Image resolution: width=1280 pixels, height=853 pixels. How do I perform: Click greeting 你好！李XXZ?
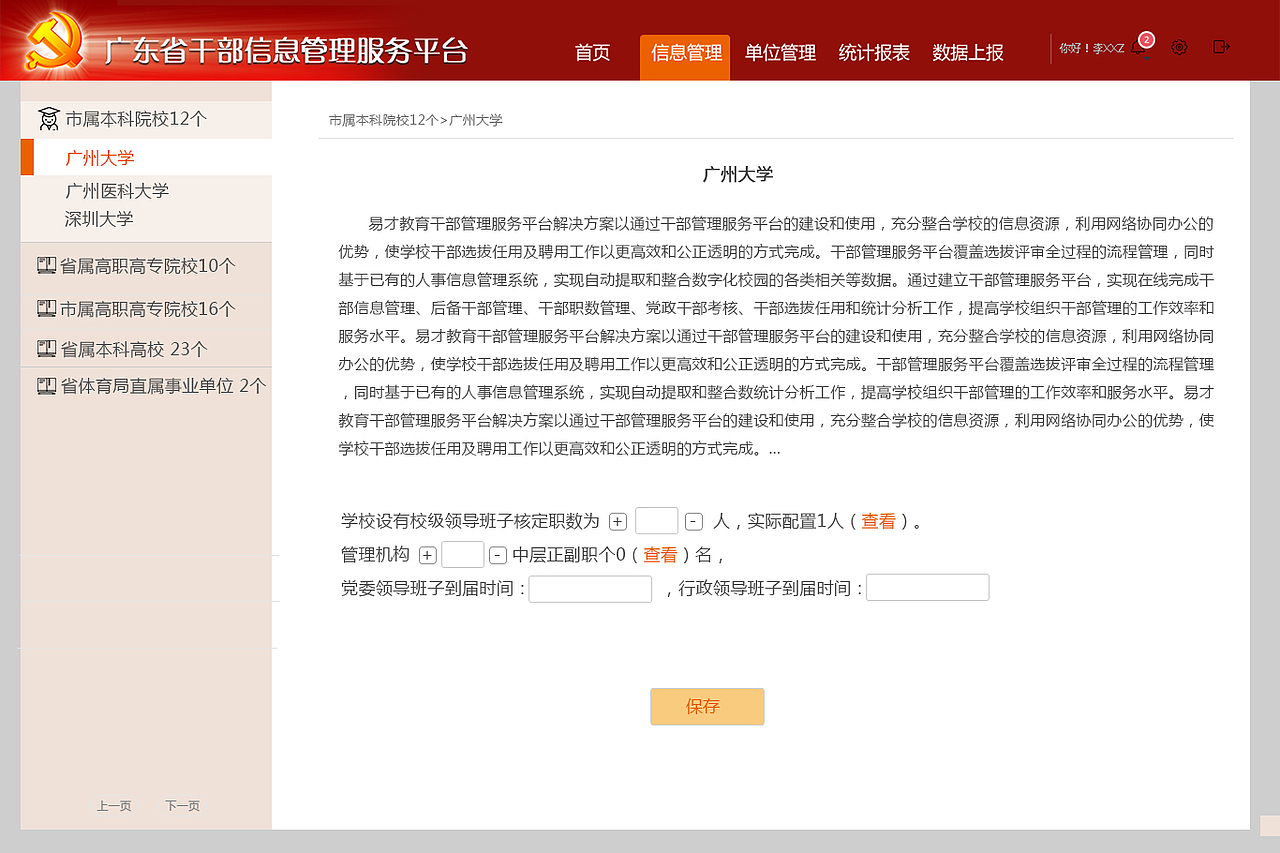tap(1091, 48)
